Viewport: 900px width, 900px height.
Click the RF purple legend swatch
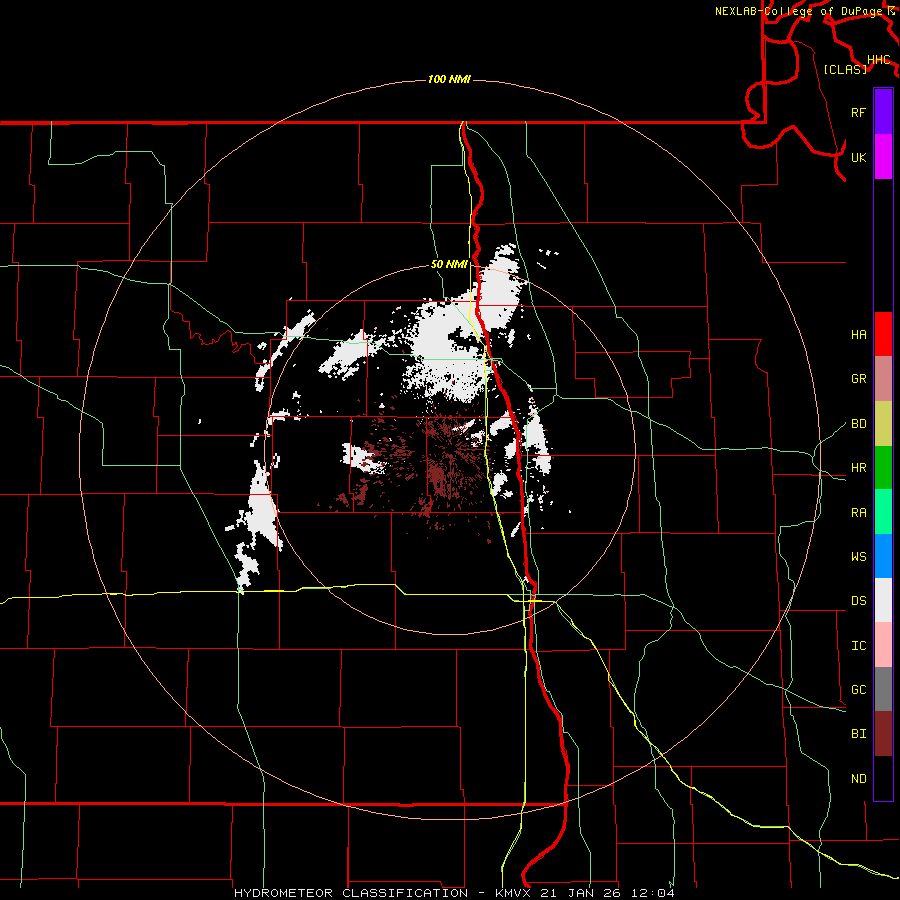tap(883, 112)
